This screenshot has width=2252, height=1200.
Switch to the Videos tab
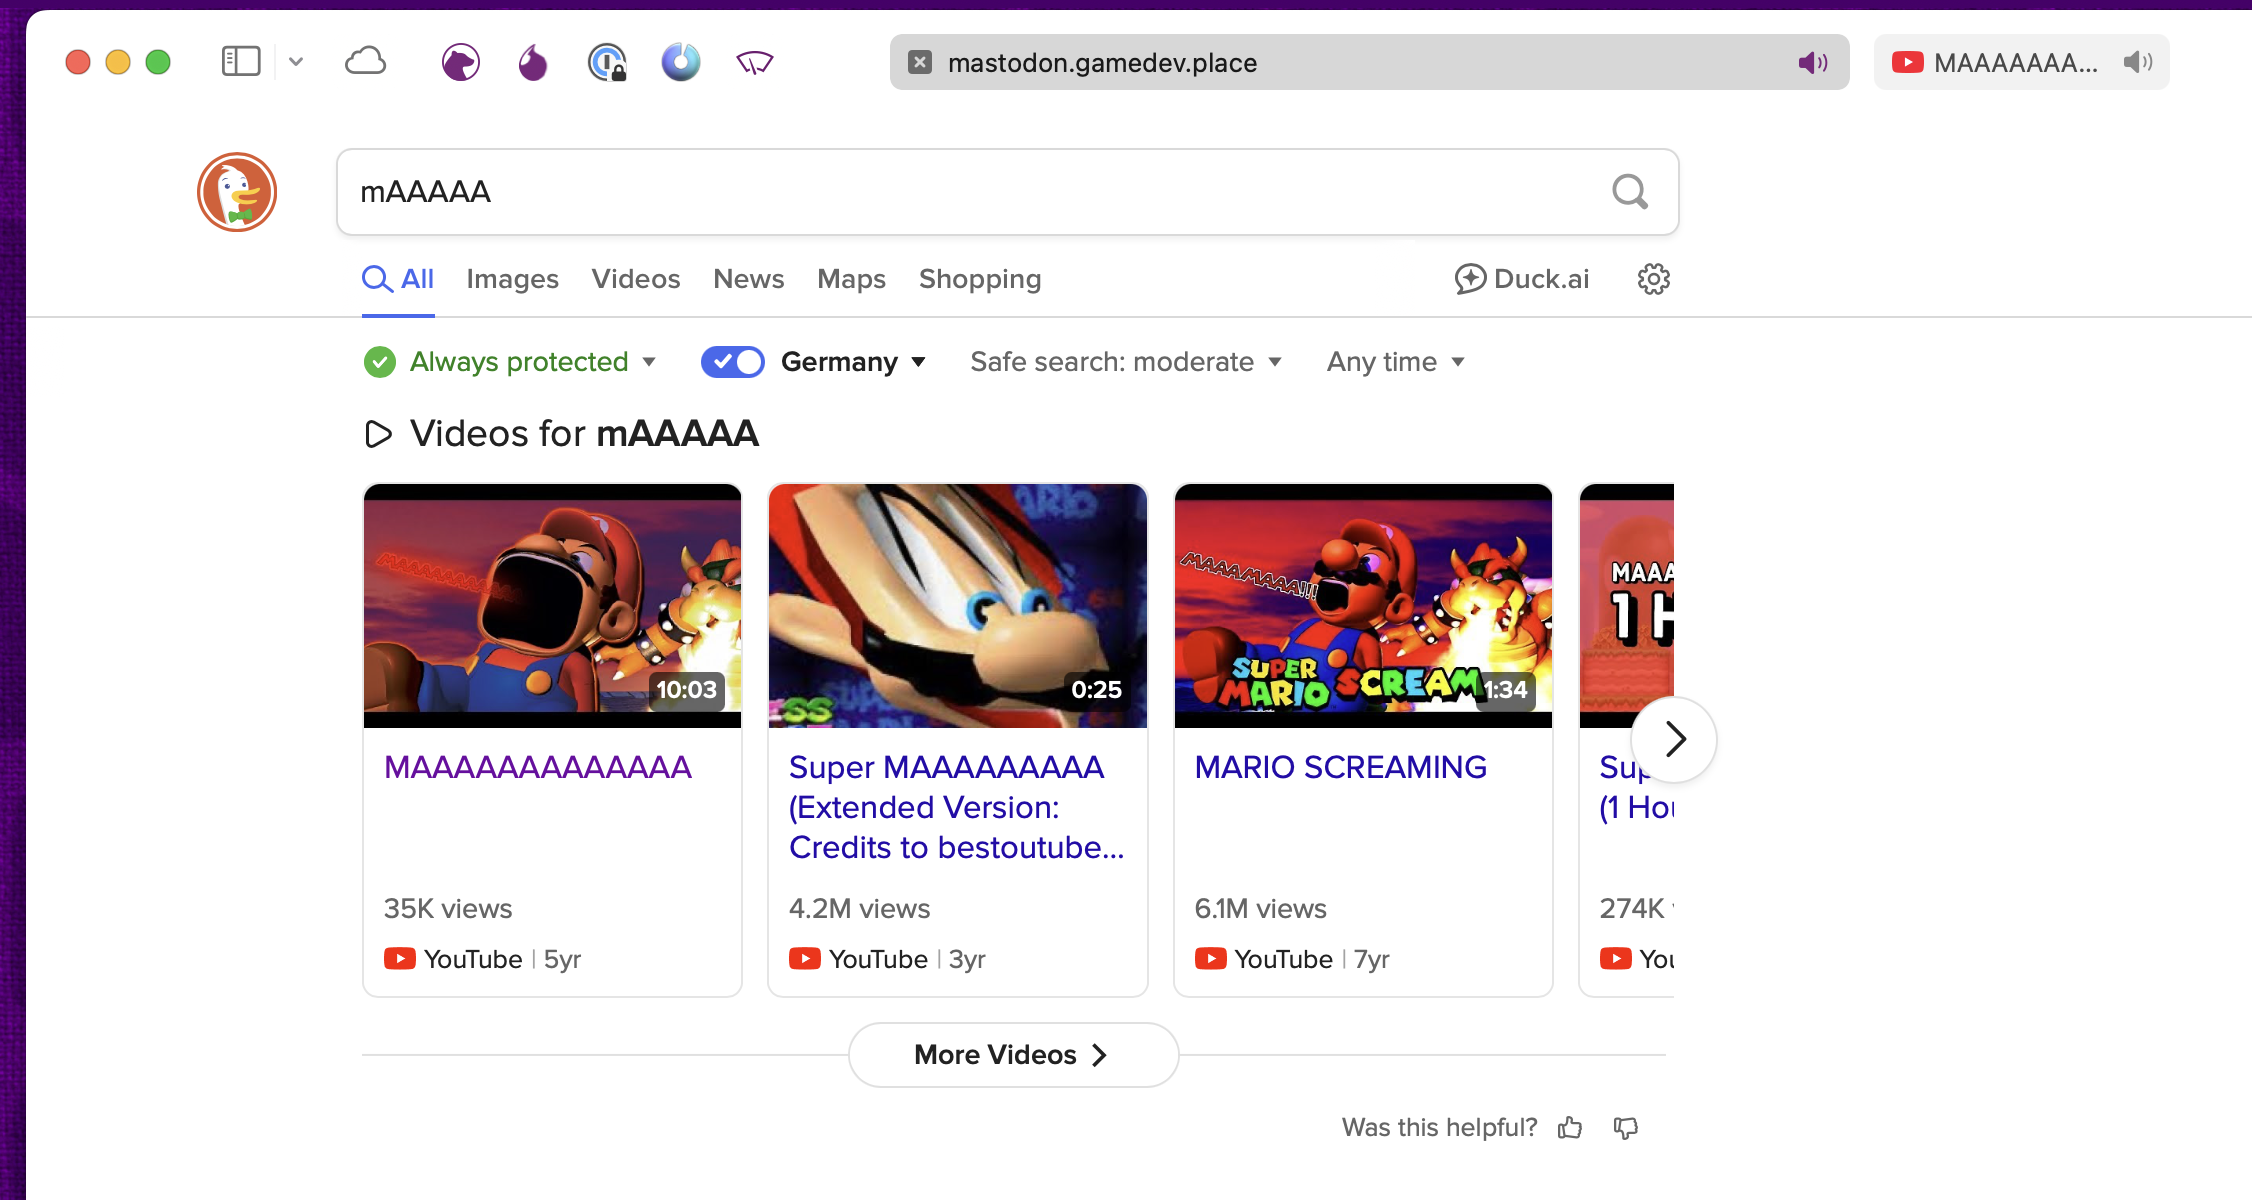pos(636,279)
